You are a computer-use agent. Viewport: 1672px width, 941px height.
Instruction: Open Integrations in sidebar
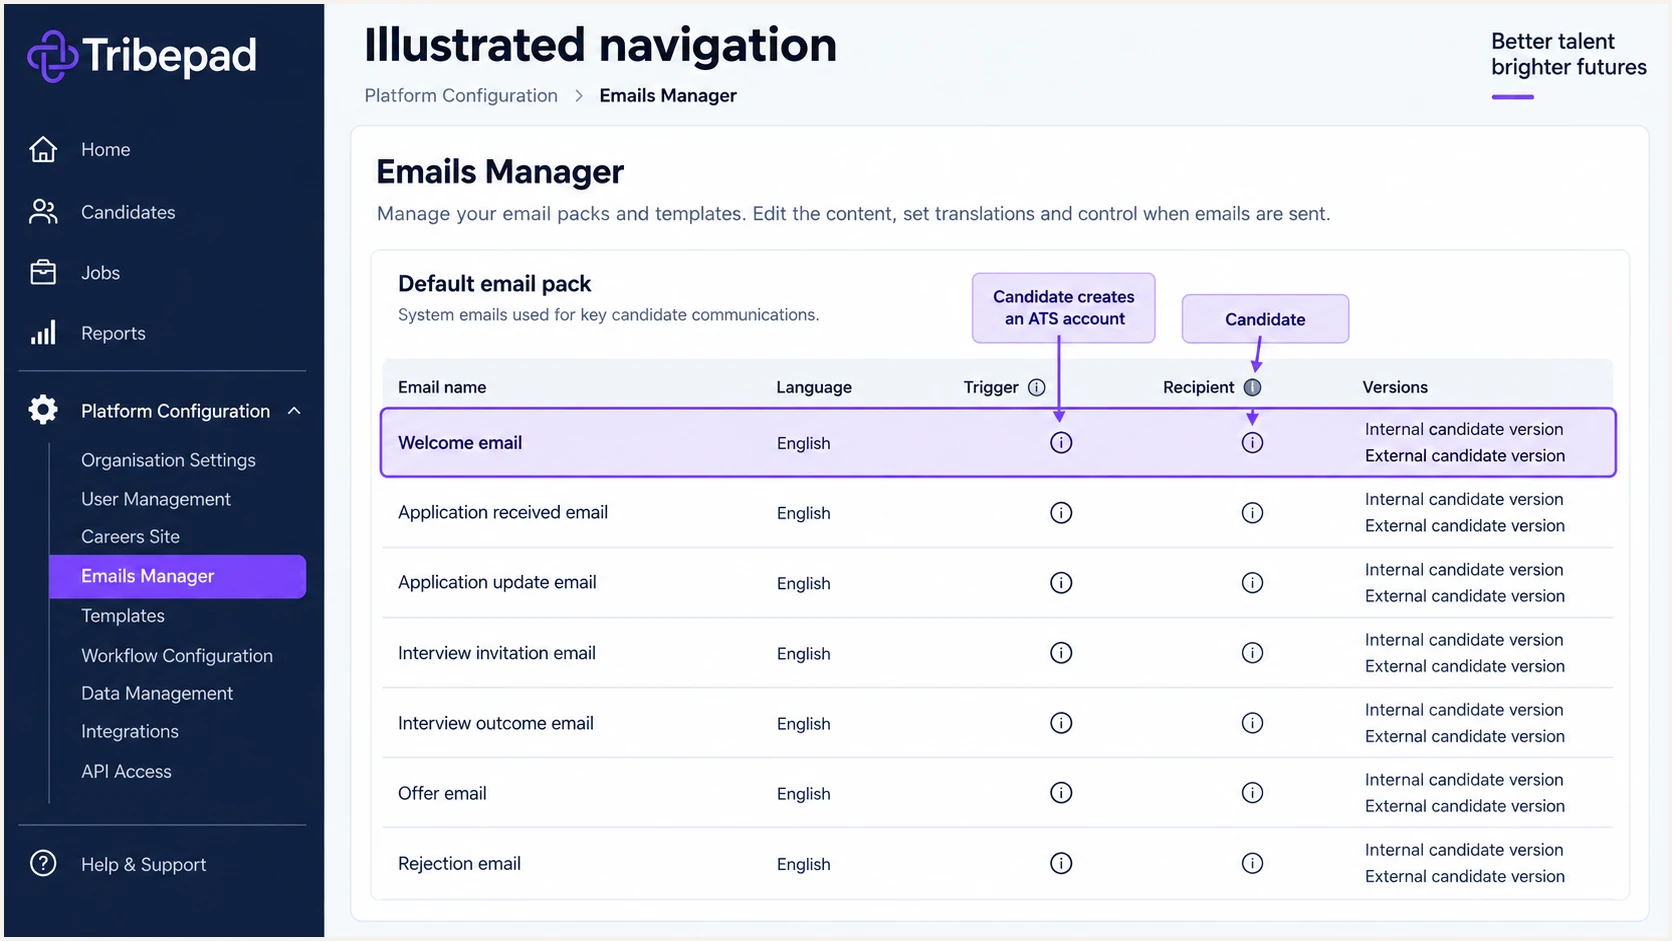click(x=130, y=731)
